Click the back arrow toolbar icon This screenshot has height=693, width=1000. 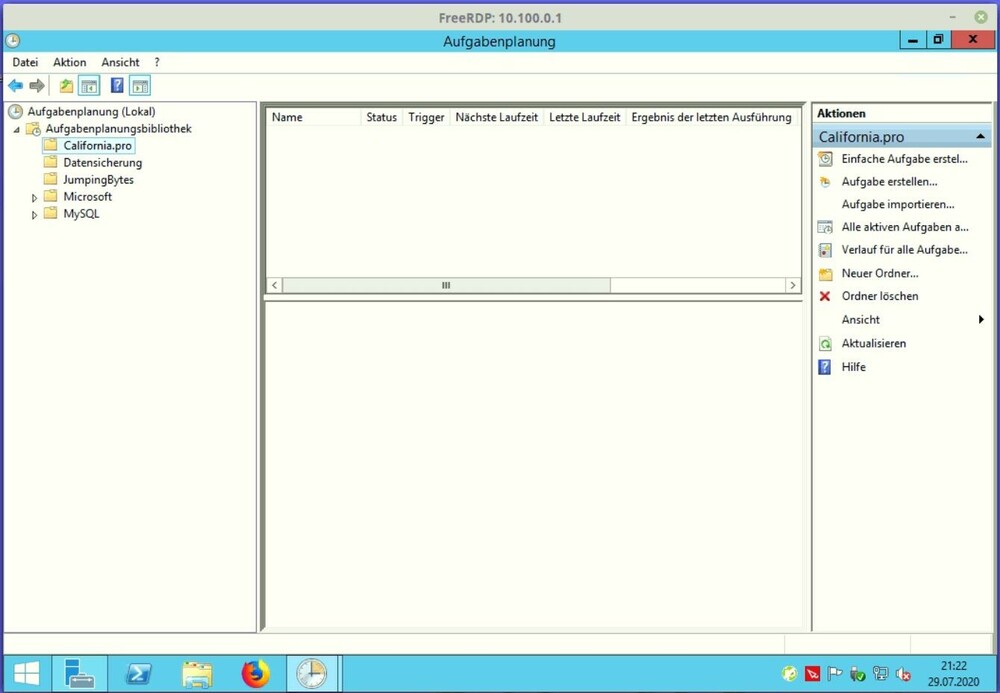15,86
